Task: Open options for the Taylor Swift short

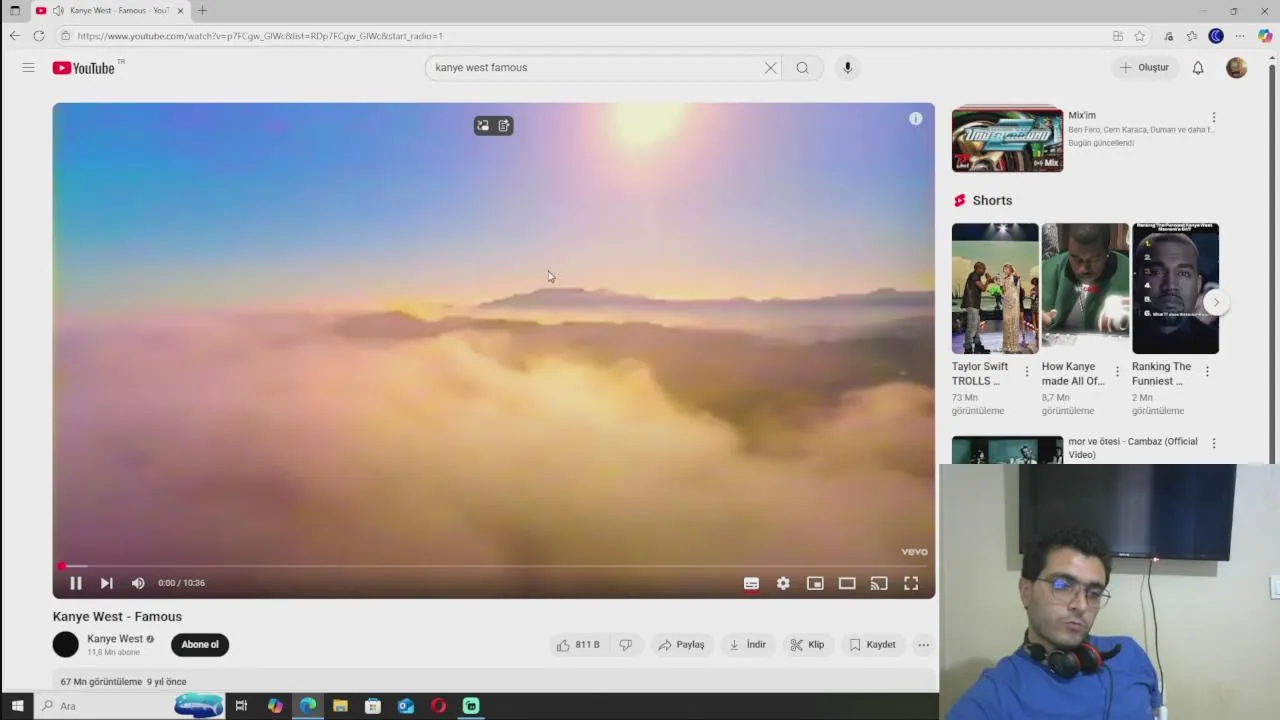Action: (x=1027, y=372)
